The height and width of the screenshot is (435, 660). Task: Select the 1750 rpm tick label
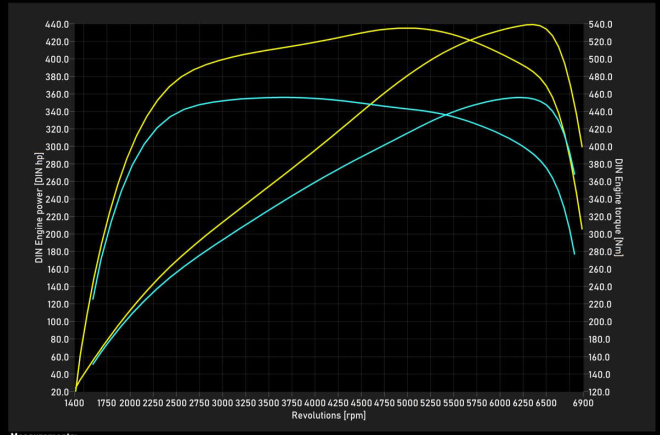click(x=108, y=402)
